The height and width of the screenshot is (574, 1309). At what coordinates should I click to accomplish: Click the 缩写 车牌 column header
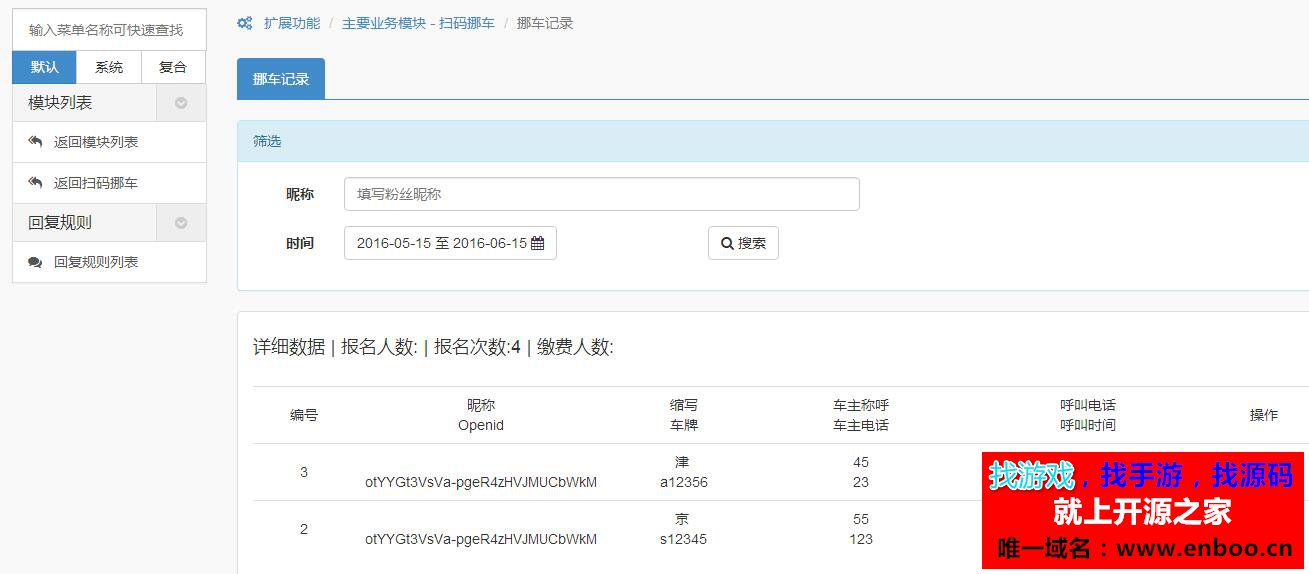point(684,415)
